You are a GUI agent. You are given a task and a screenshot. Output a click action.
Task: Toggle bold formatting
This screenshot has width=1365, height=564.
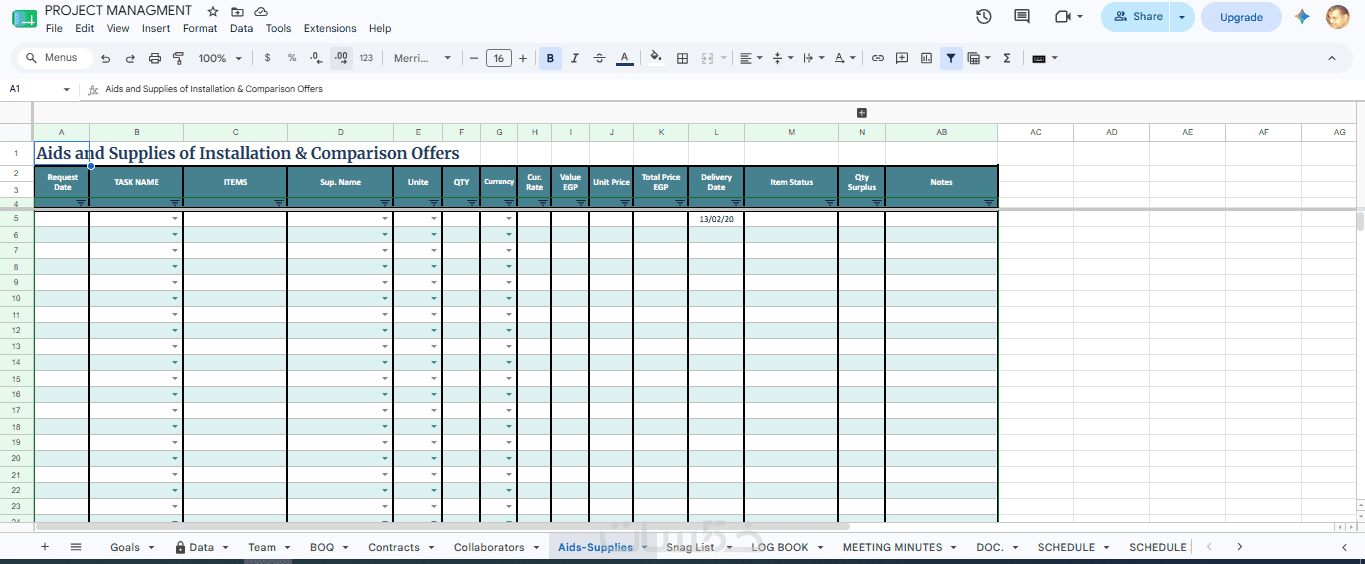pyautogui.click(x=550, y=58)
